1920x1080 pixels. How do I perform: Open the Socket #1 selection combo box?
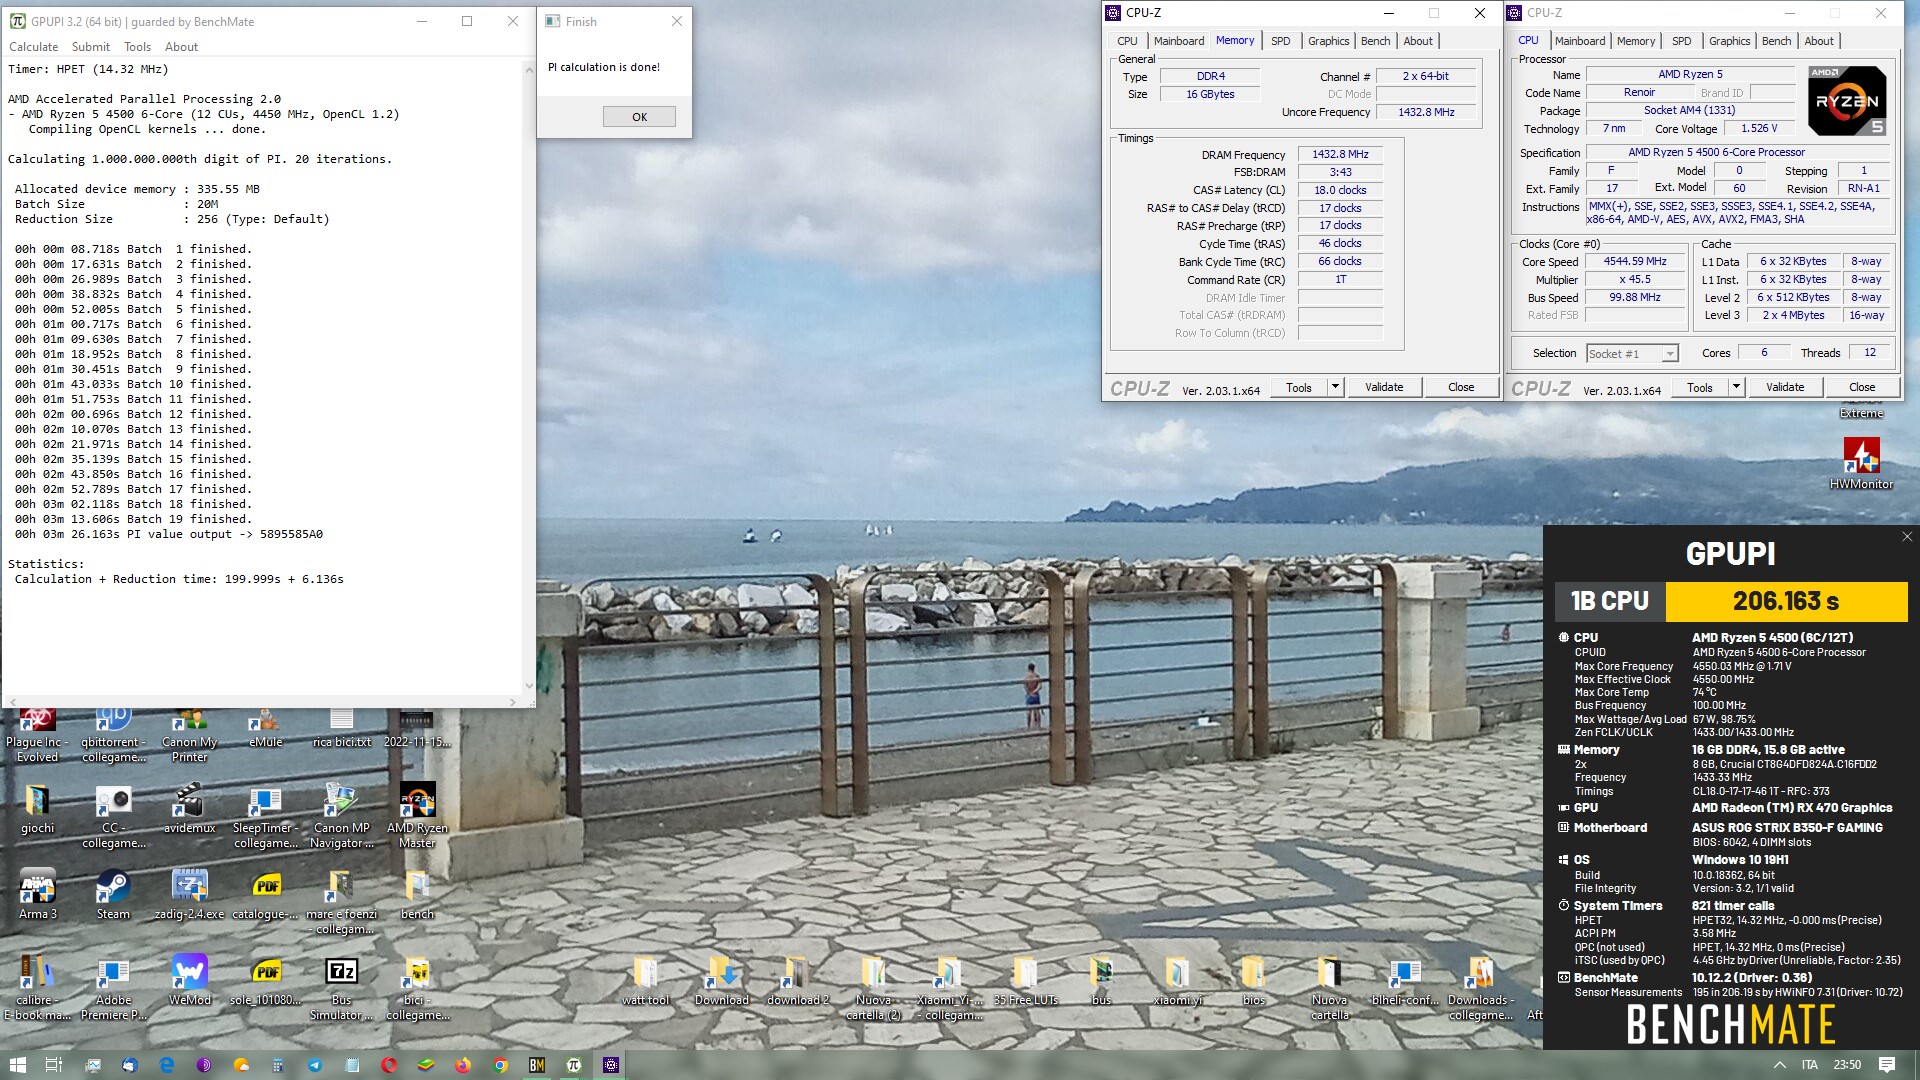click(1631, 354)
